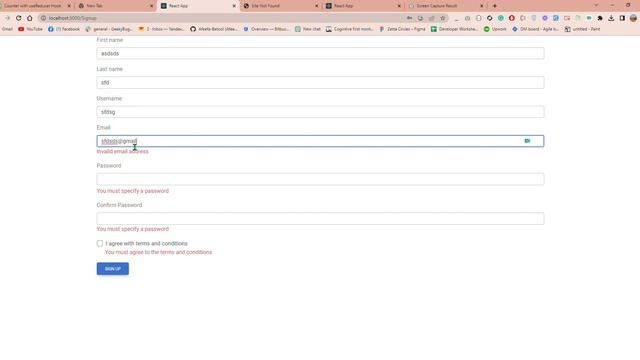Bookmark this page with the star icon
This screenshot has height=360, width=640.
442,18
